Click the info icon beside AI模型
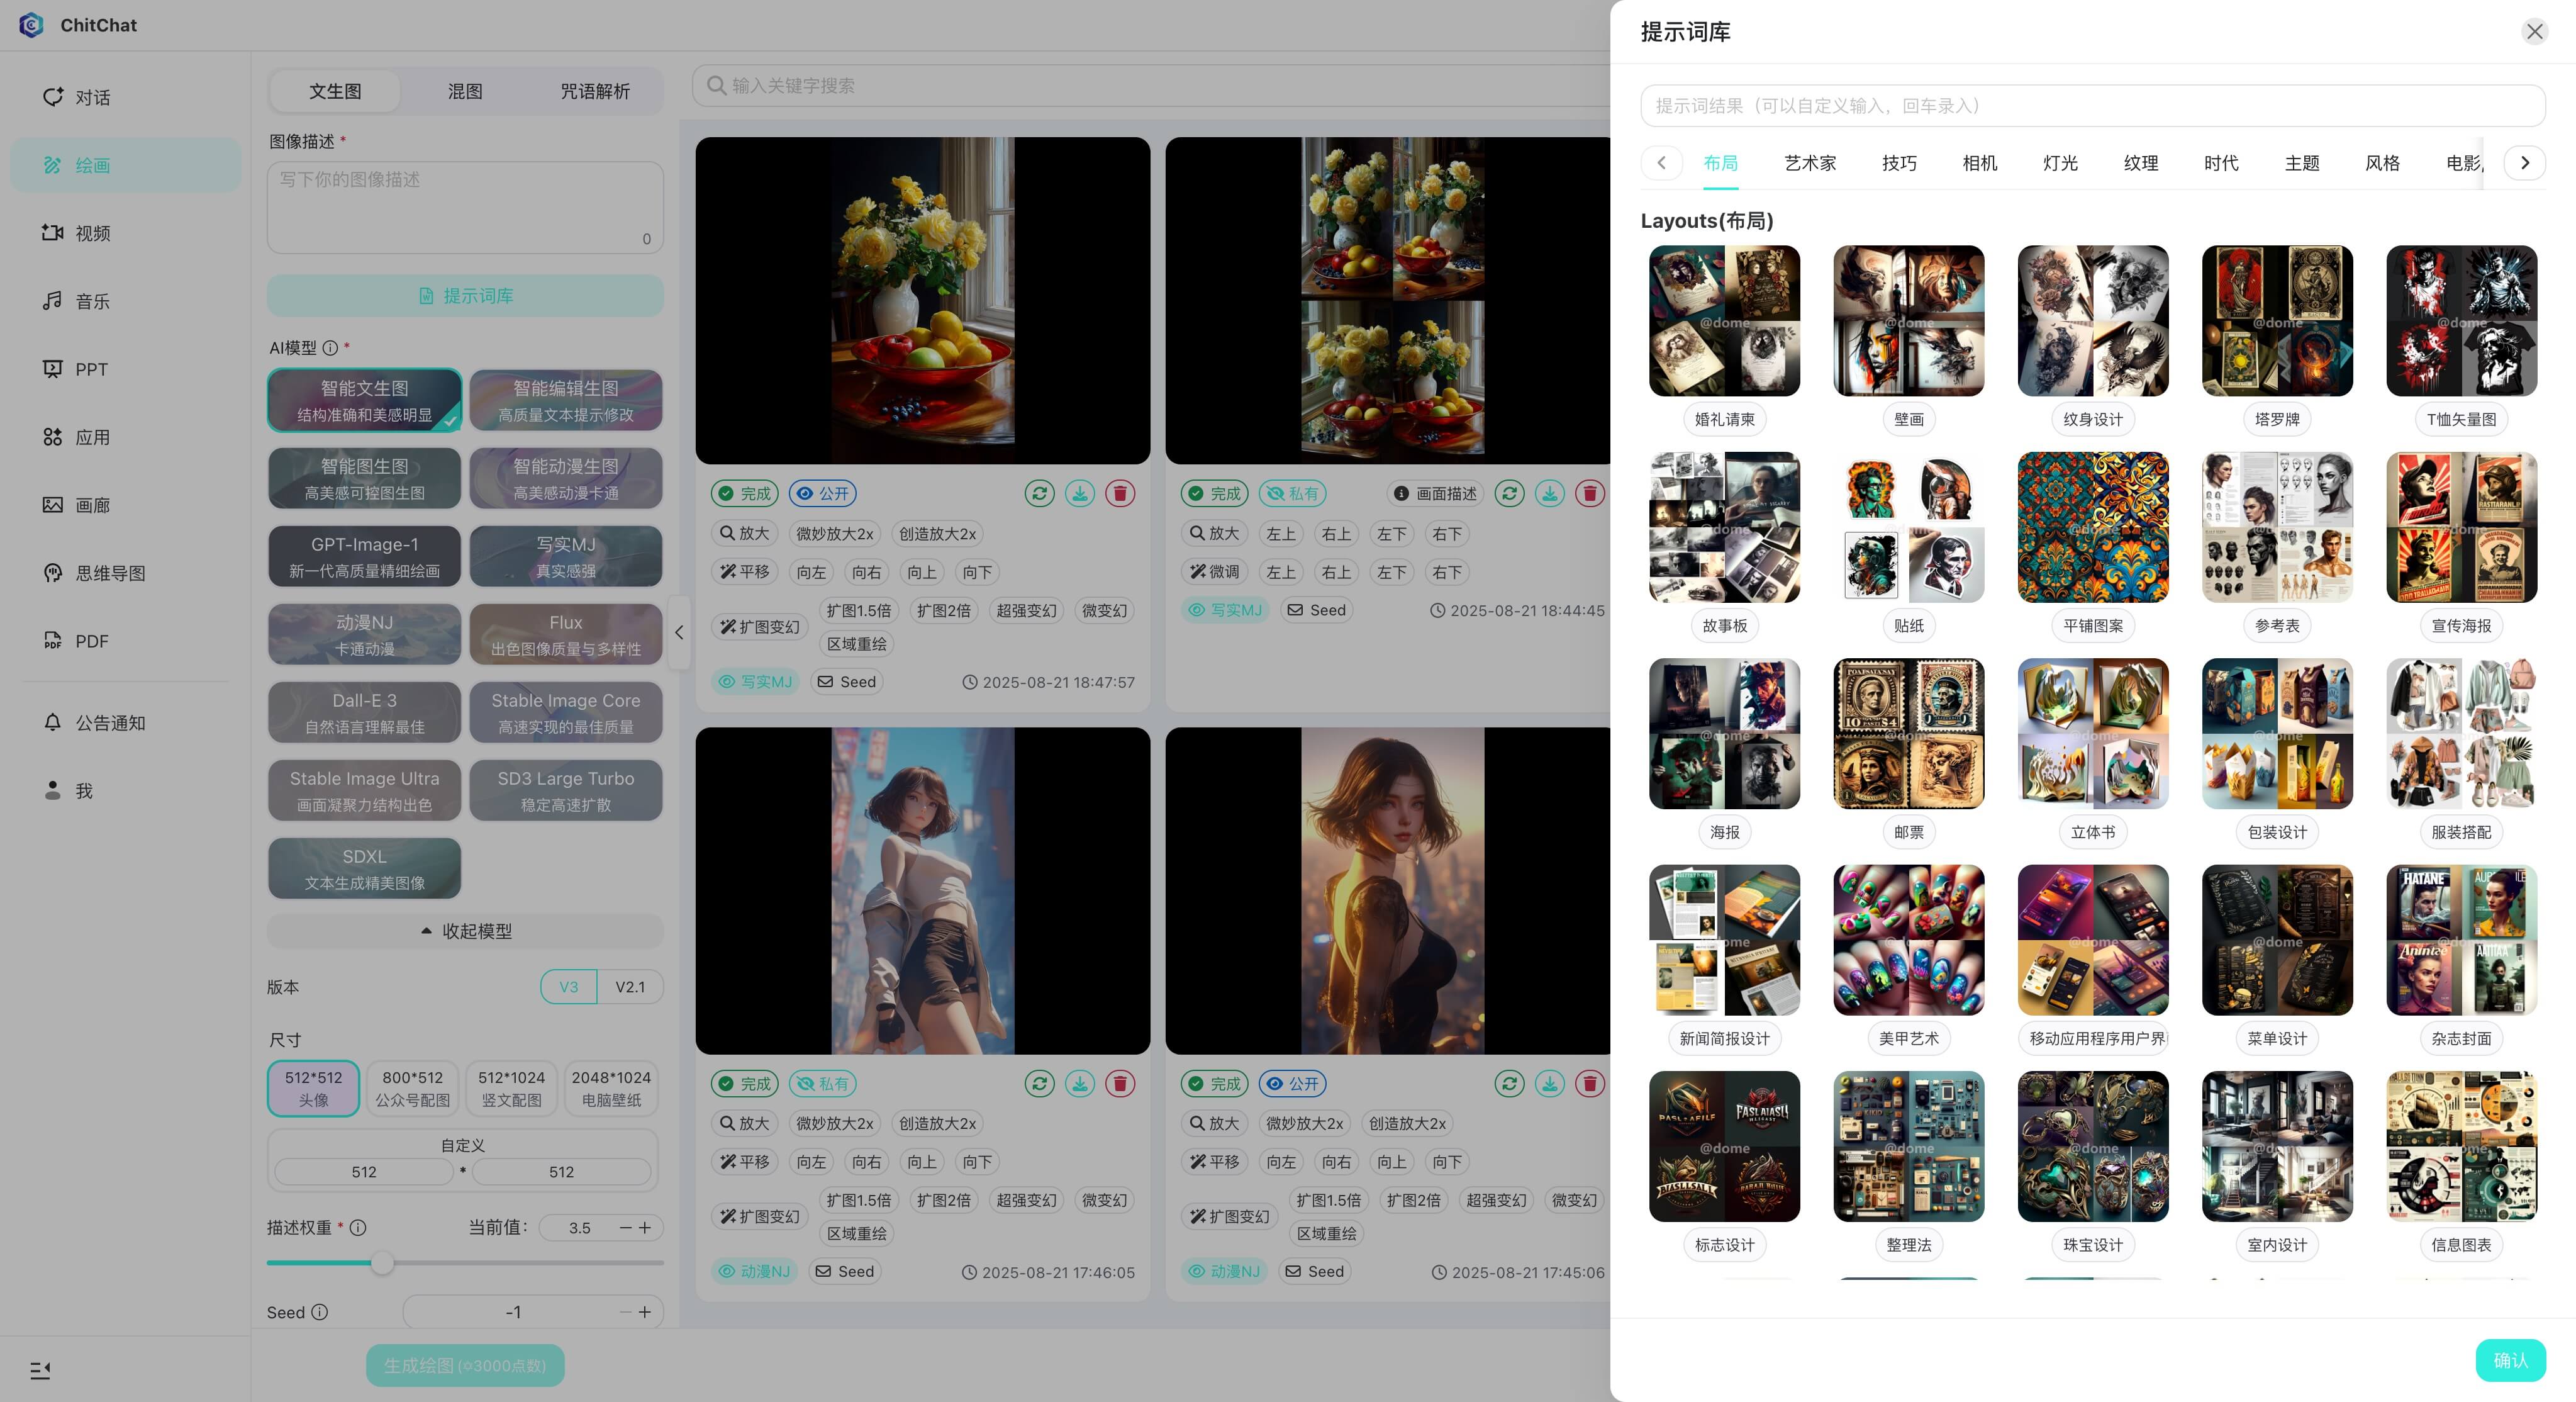Viewport: 2576px width, 1402px height. 330,348
